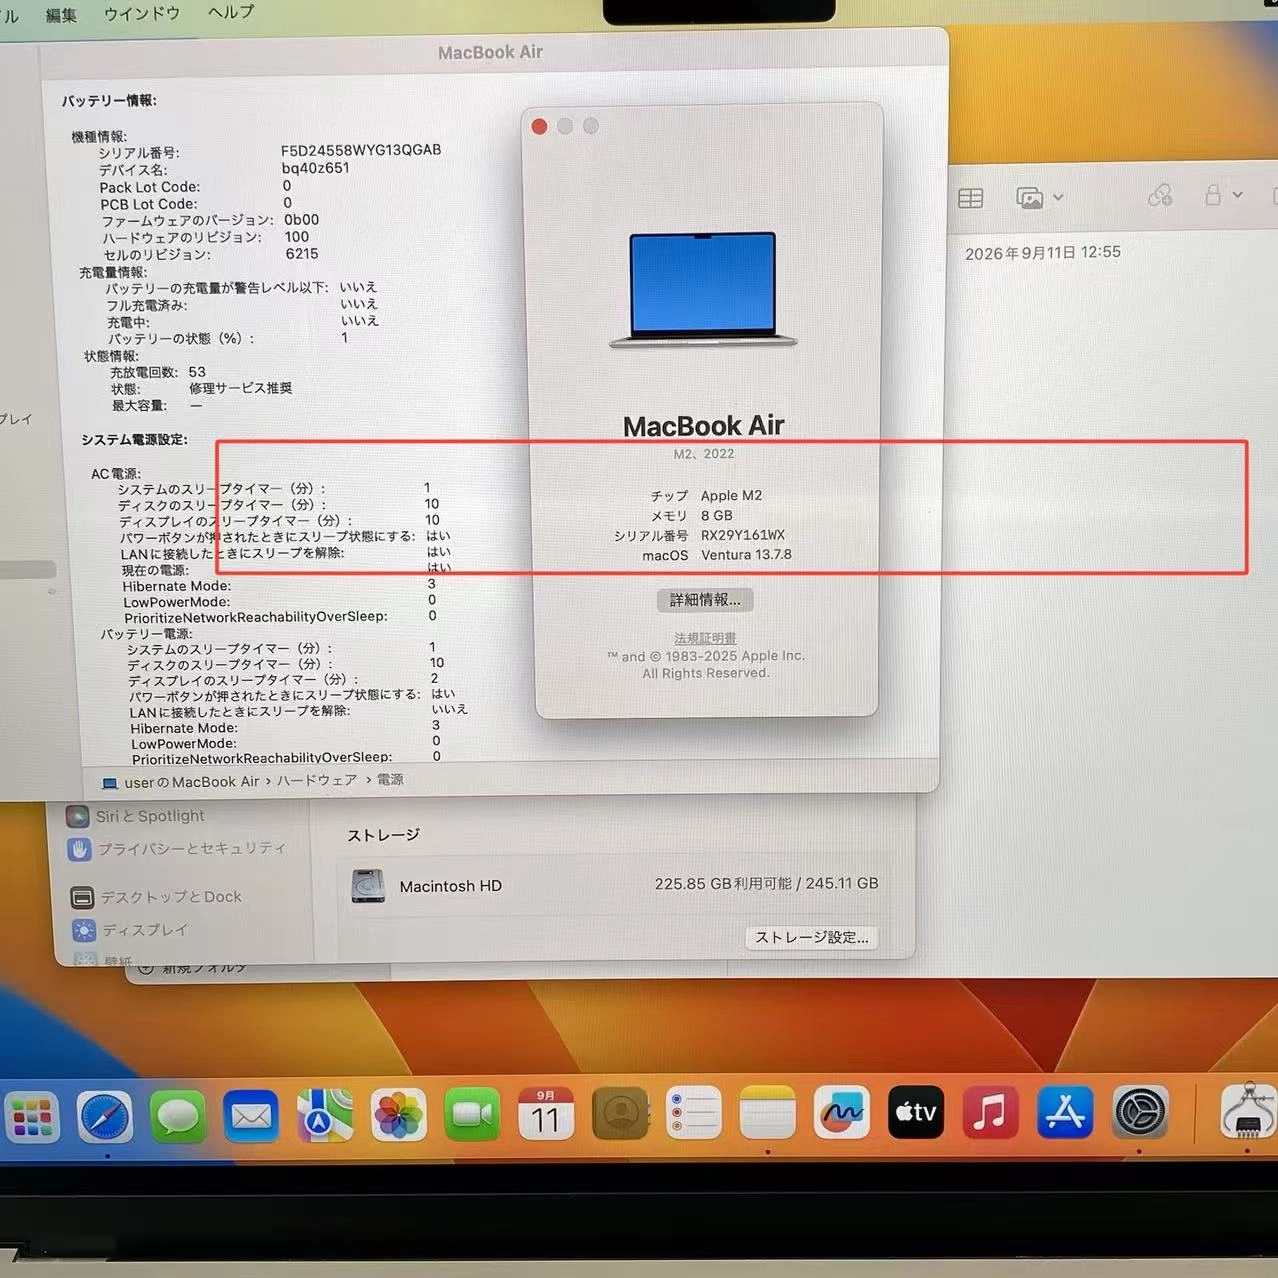This screenshot has height=1278, width=1278.
Task: Click the ファームウェアのバージョン 0b00 row
Action: click(210, 220)
